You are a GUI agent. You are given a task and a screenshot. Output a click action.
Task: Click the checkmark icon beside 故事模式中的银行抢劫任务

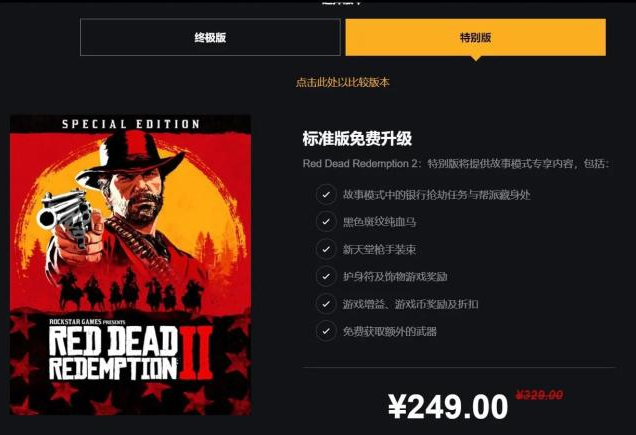point(326,195)
